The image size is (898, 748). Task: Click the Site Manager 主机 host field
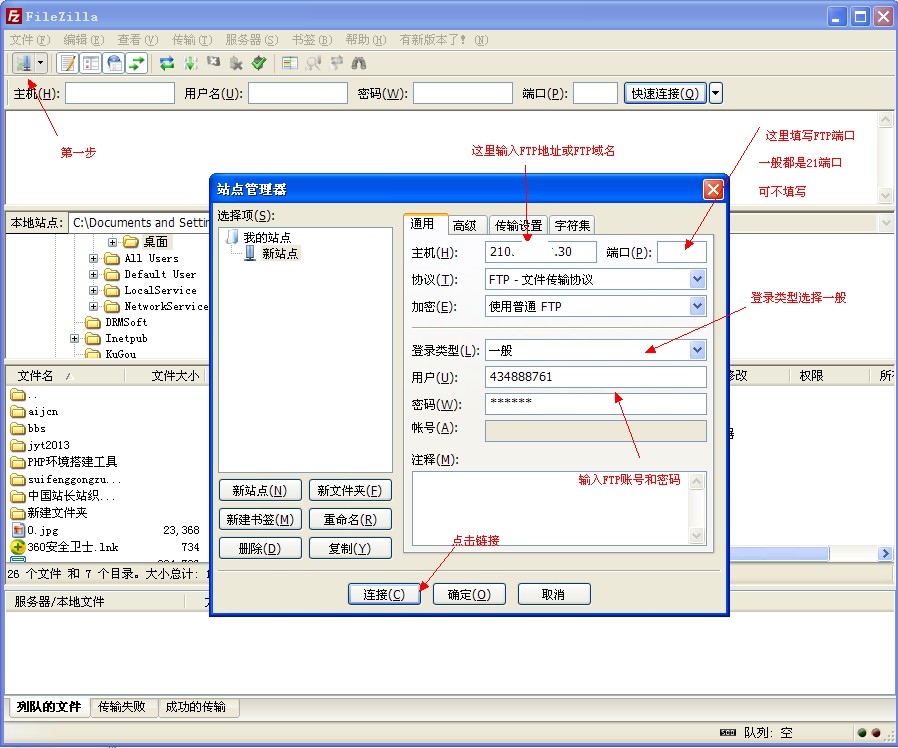541,252
